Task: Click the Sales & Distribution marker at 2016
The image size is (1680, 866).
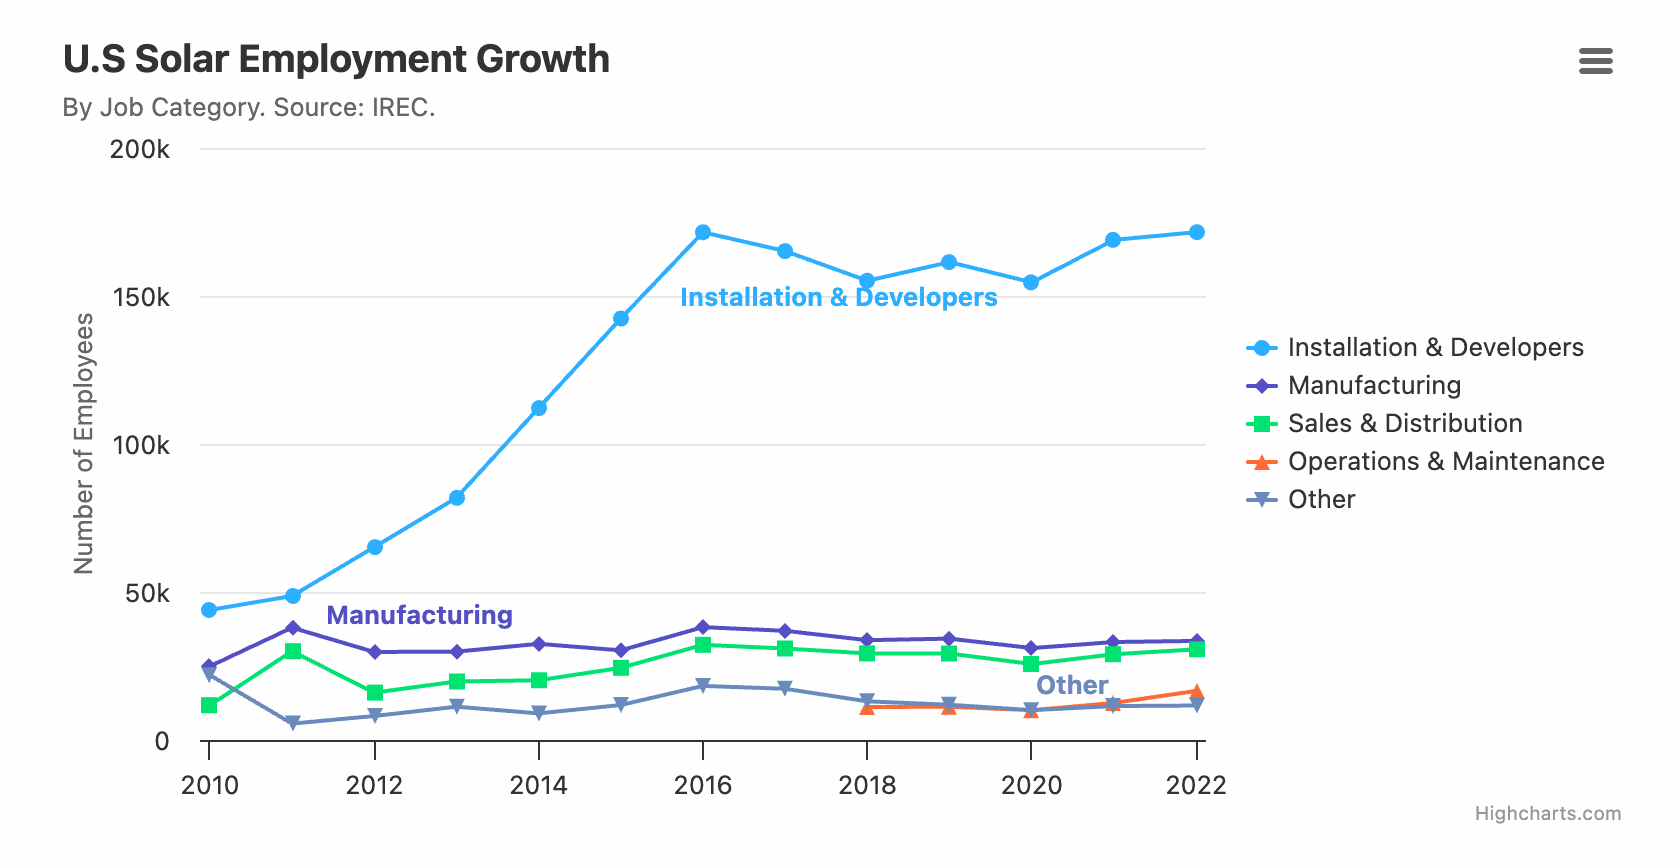Action: [703, 645]
